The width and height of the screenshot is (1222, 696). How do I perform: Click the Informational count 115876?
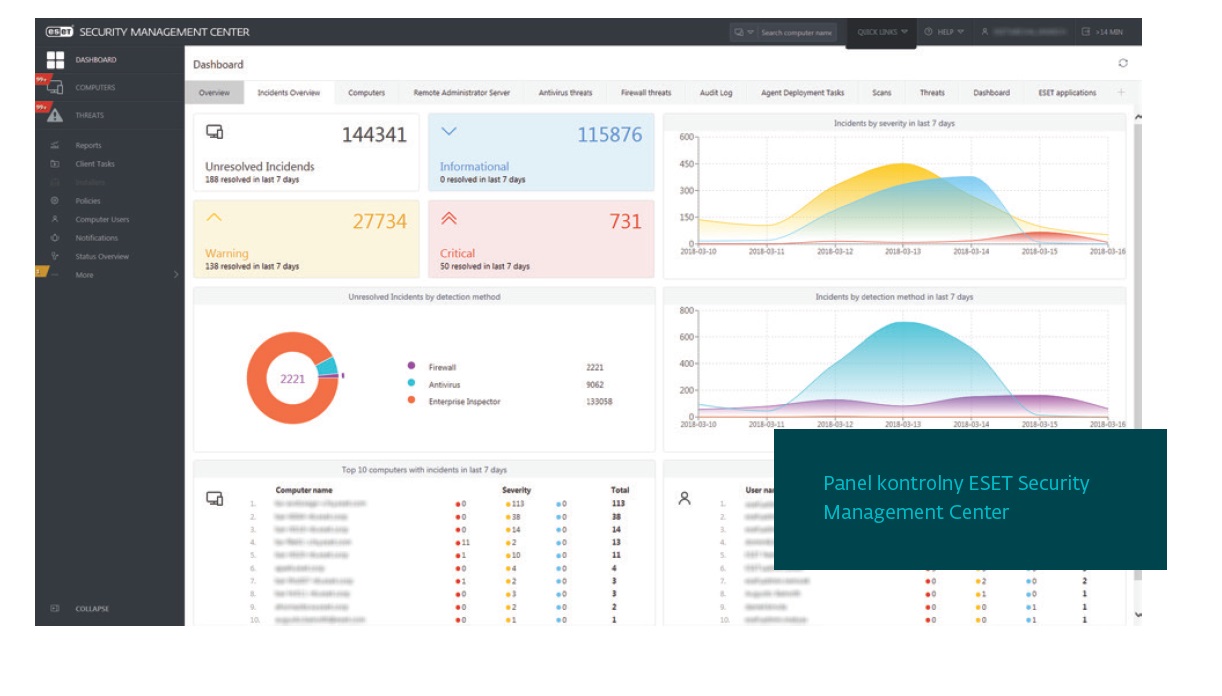tap(610, 134)
